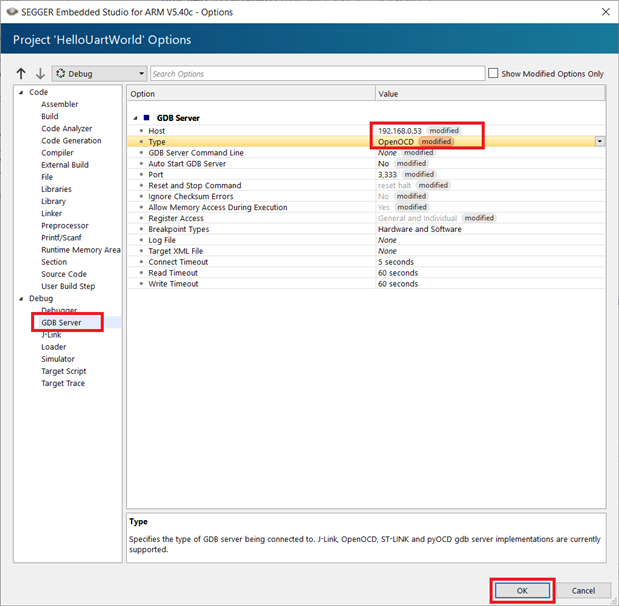Select Code Analyzer category
This screenshot has width=619, height=606.
coord(67,129)
